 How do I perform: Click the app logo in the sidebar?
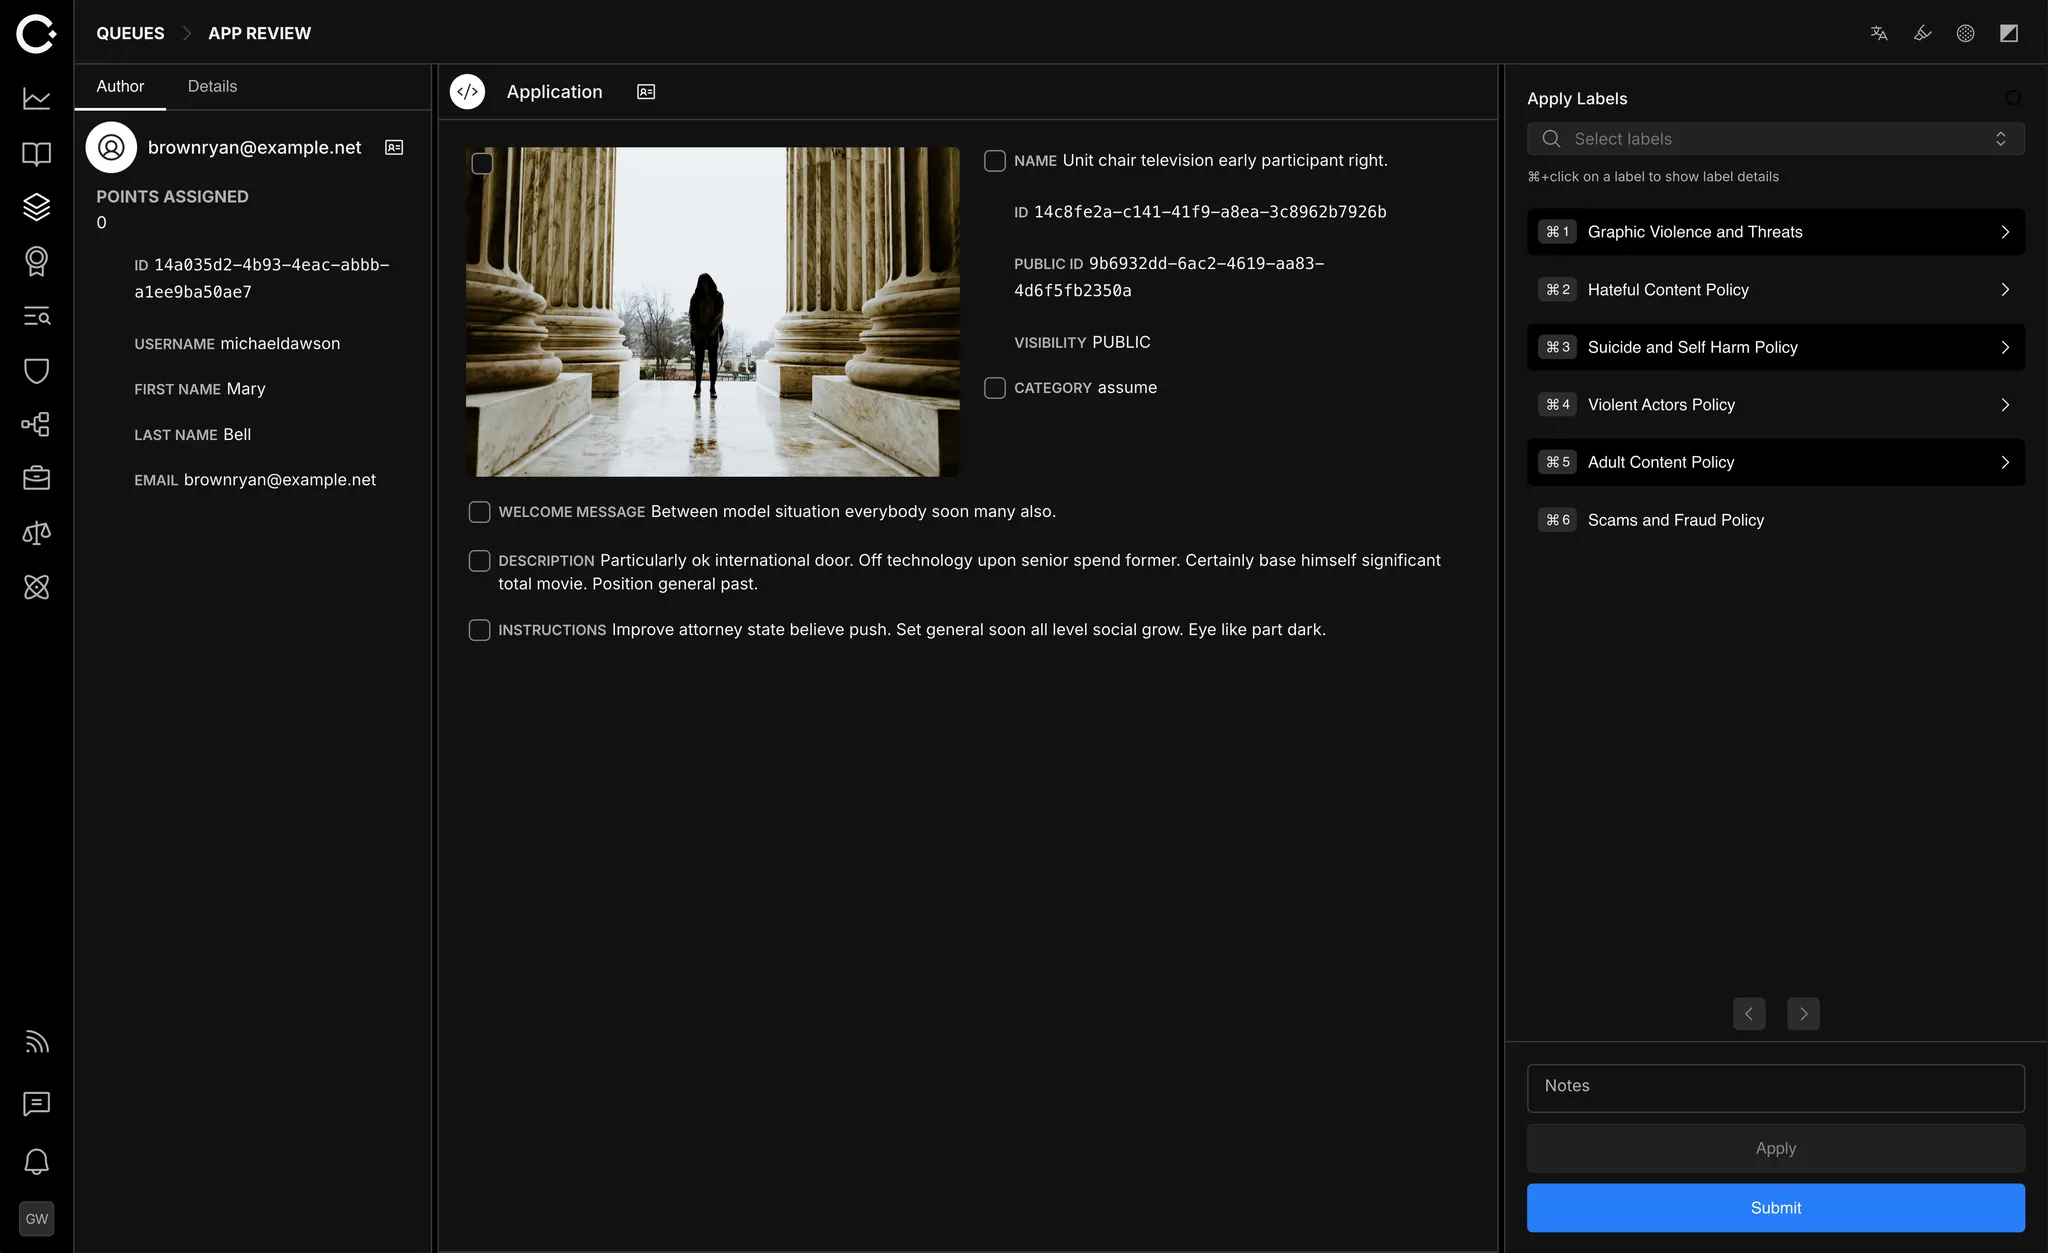point(36,33)
